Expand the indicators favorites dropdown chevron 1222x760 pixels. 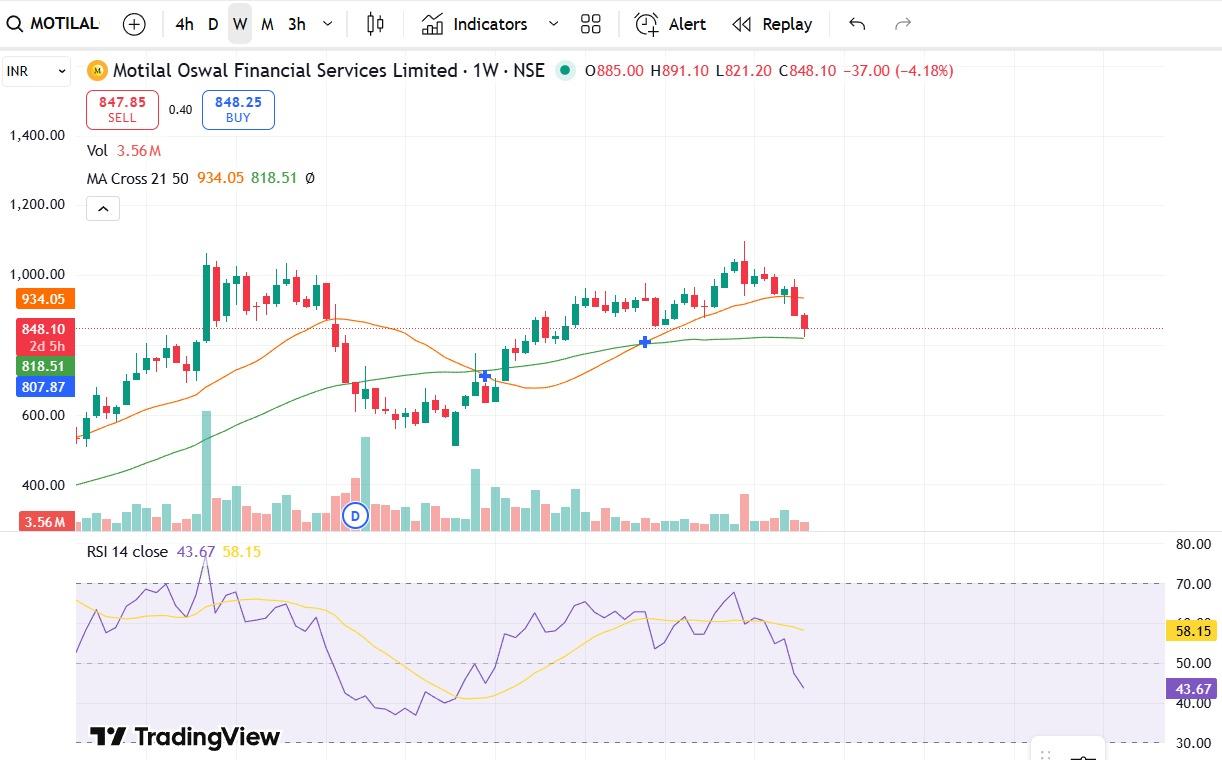click(x=553, y=24)
